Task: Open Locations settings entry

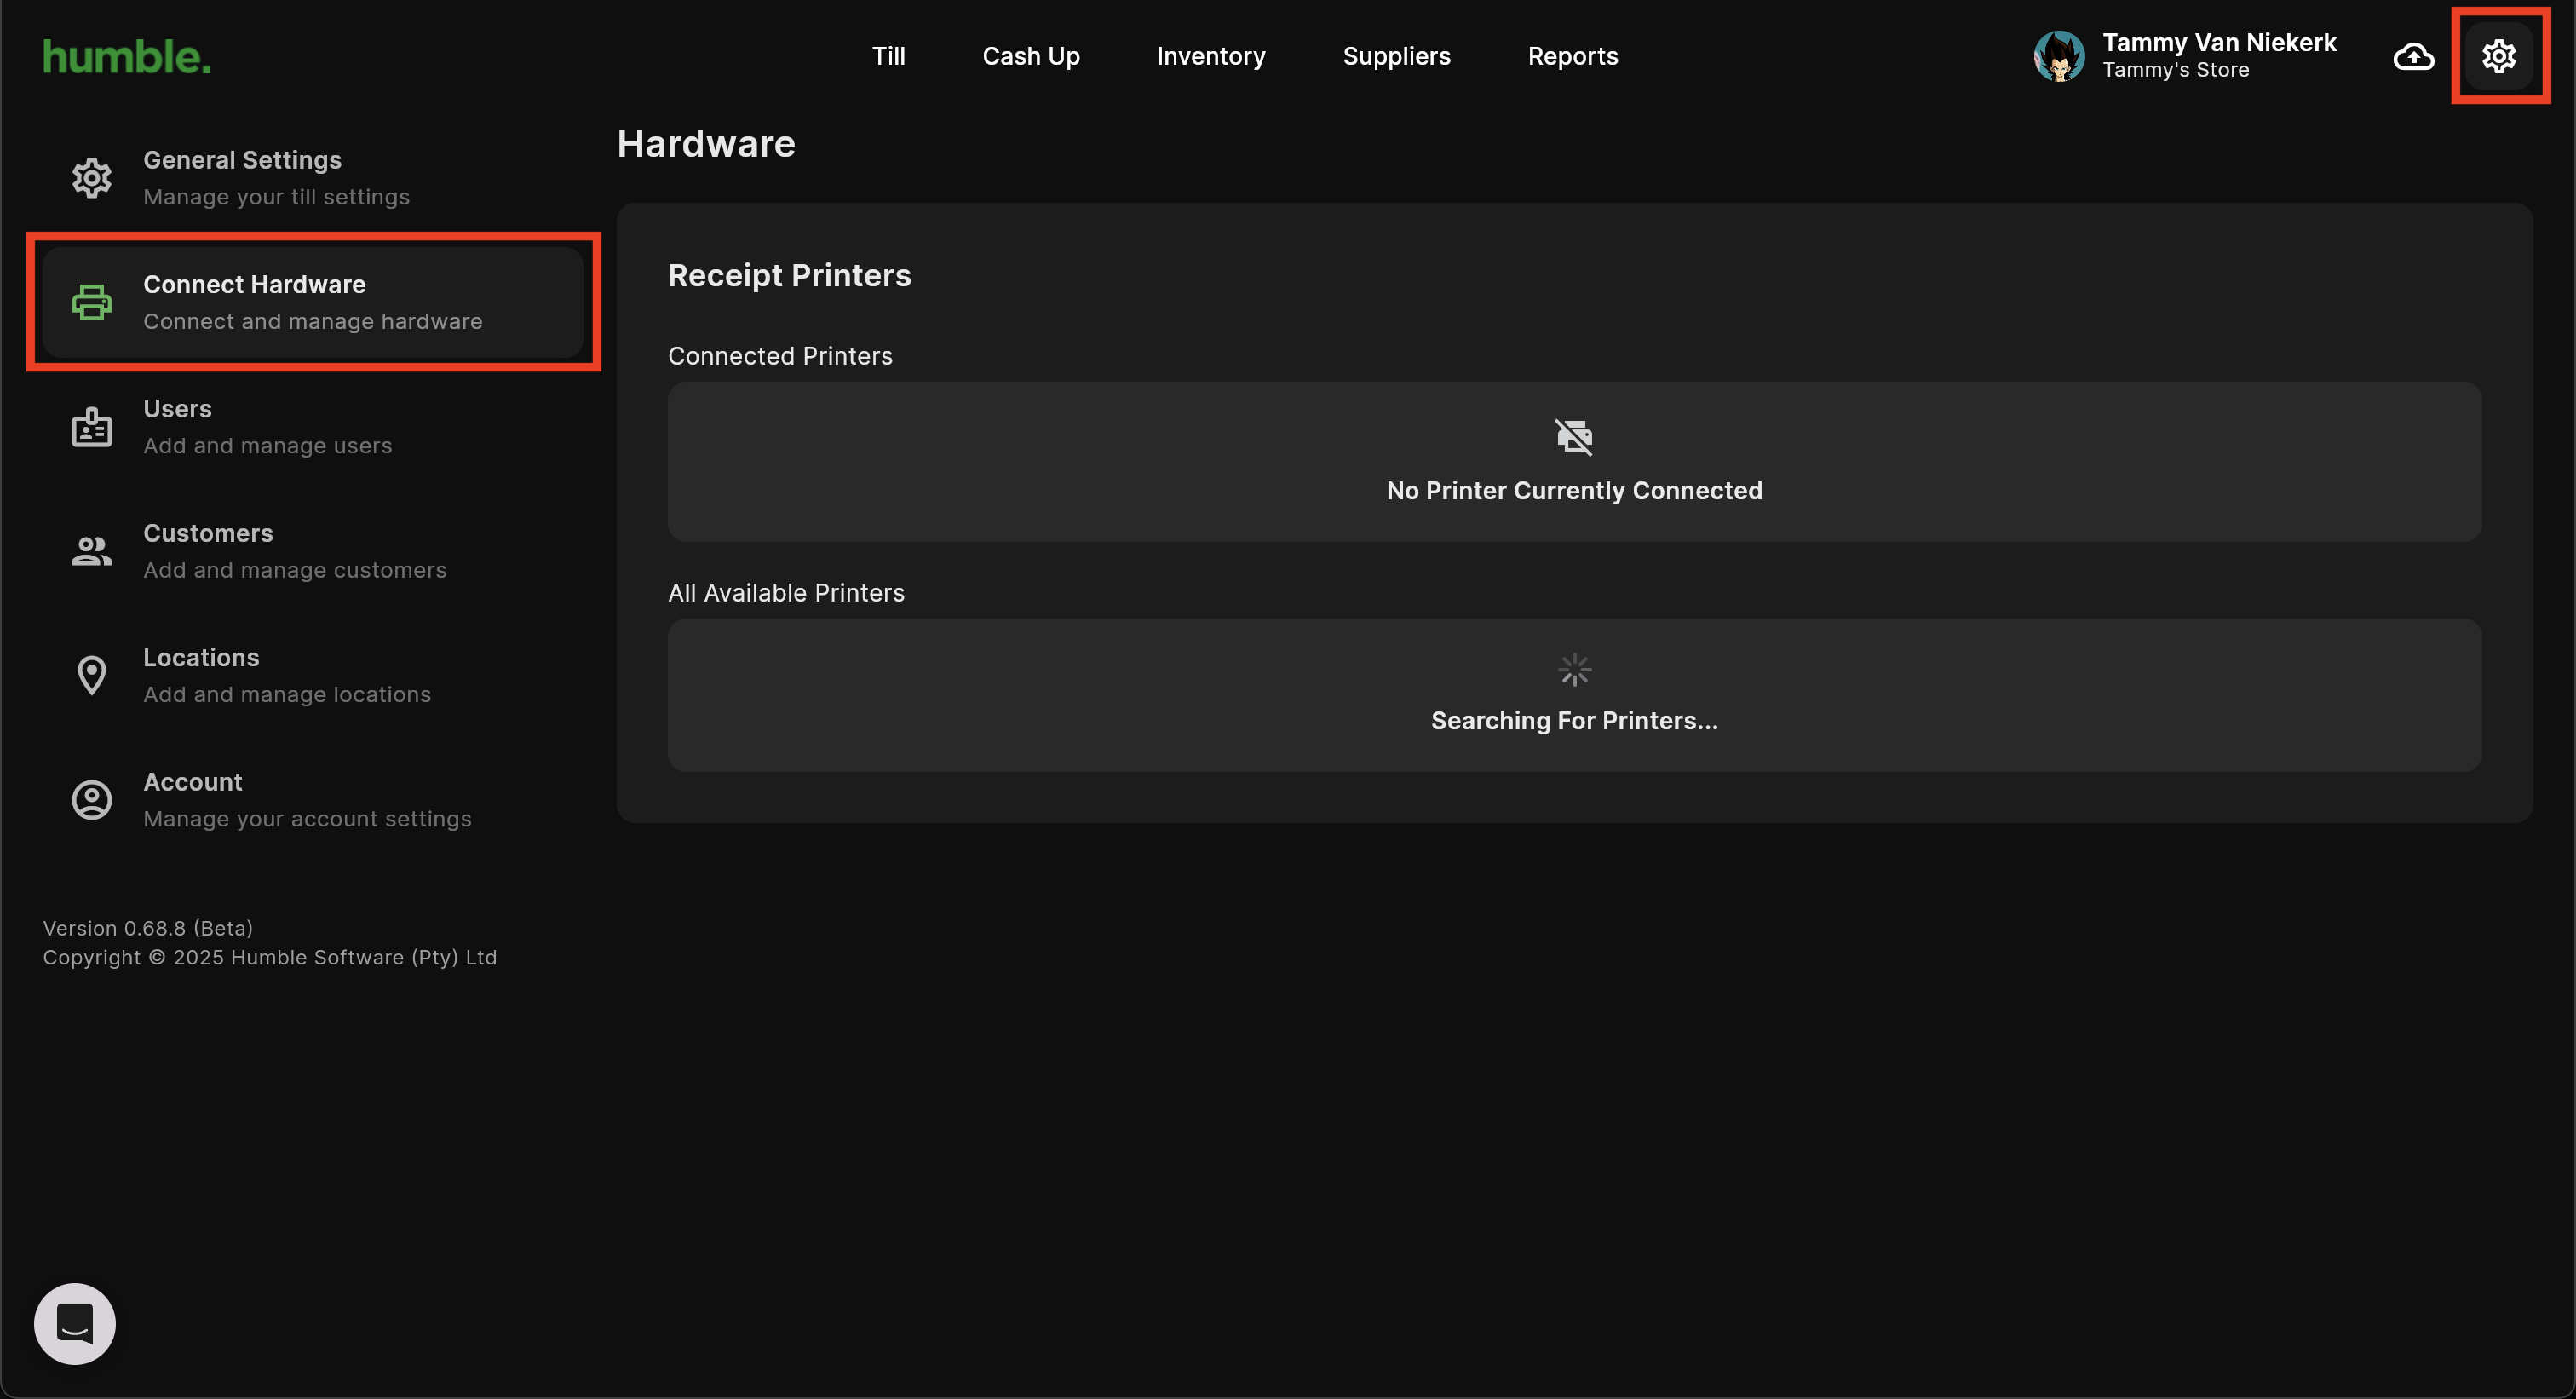Action: tap(313, 675)
